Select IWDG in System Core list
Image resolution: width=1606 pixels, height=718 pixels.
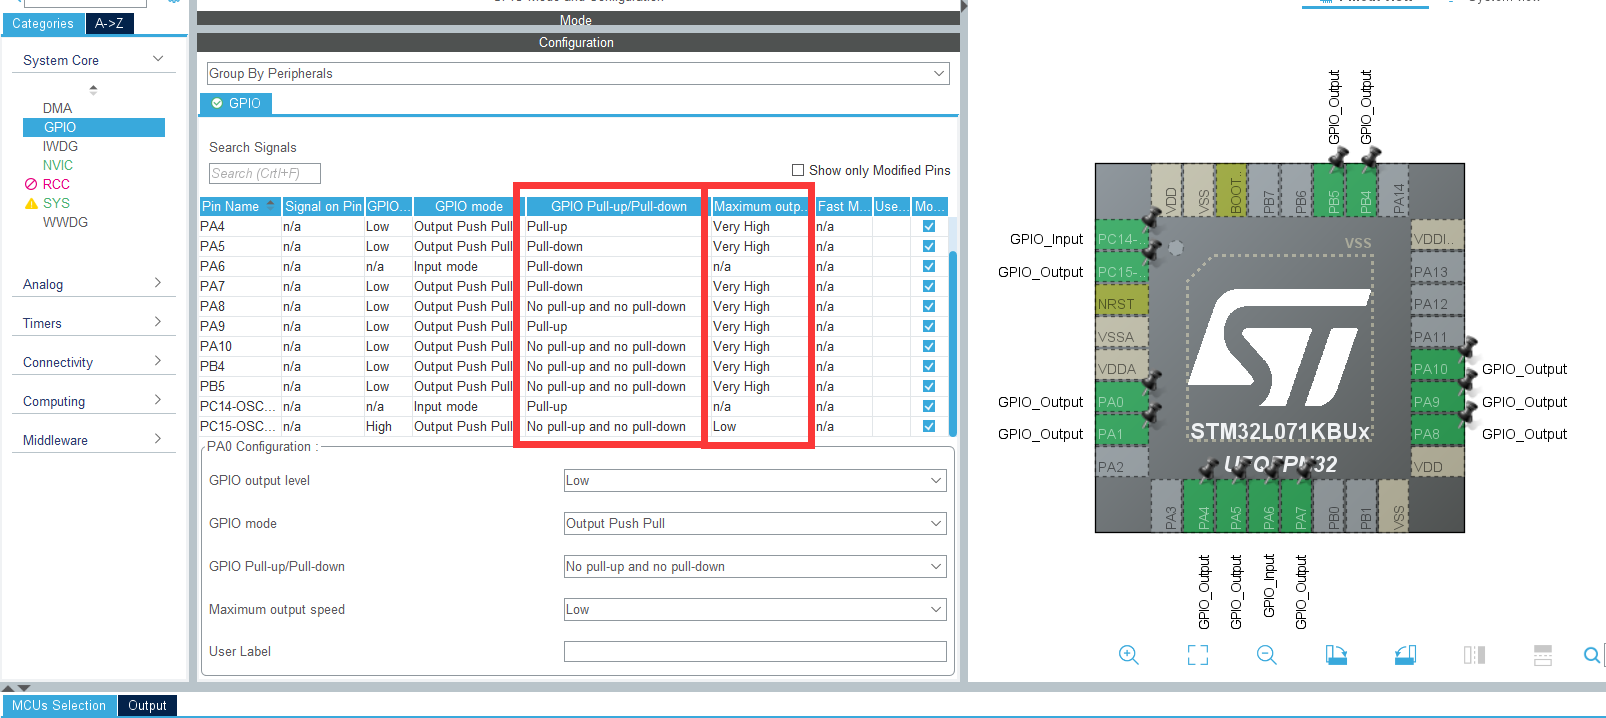(61, 146)
